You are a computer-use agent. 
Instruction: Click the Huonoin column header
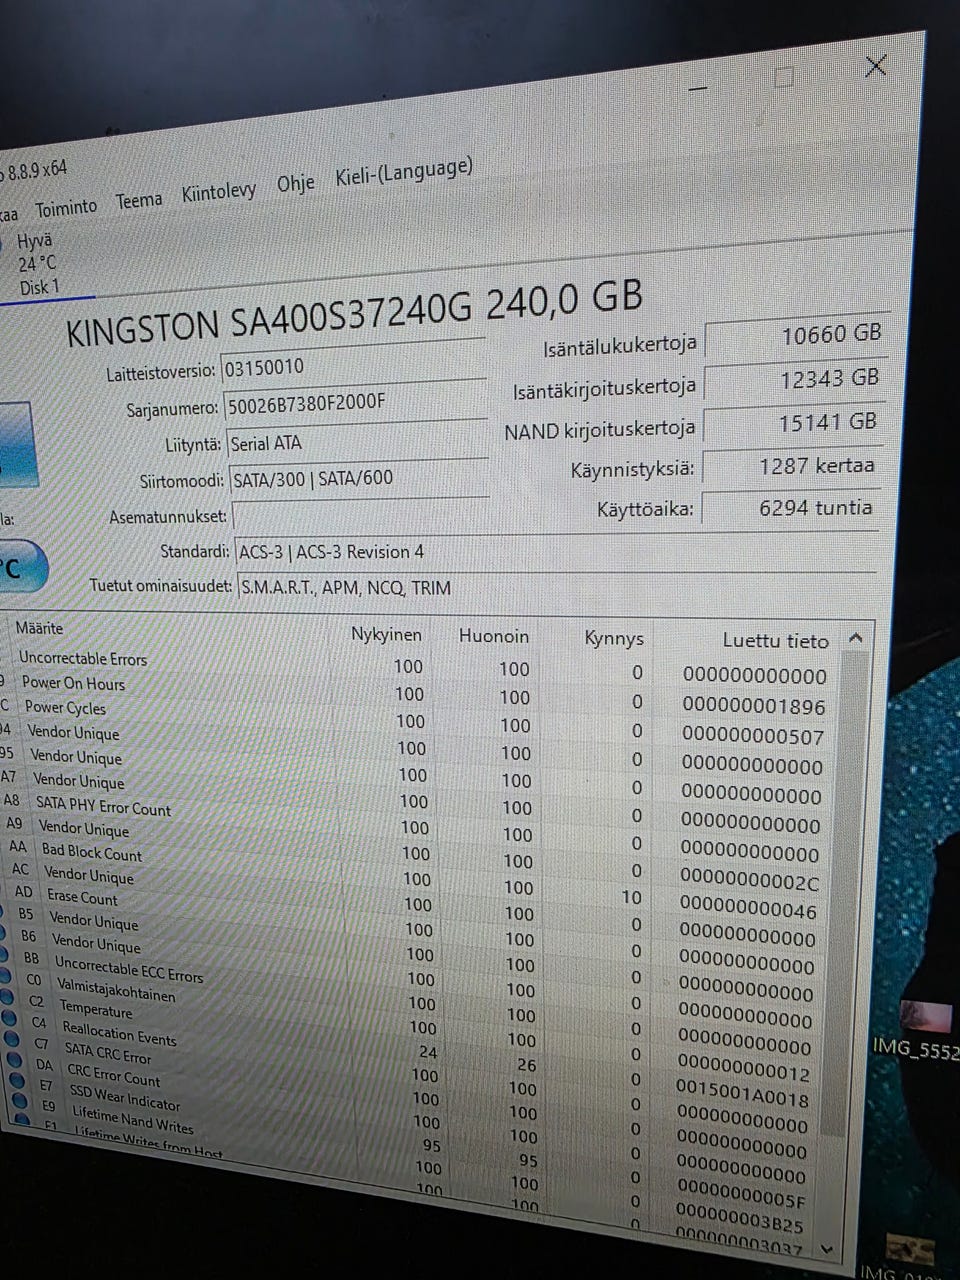click(x=494, y=636)
